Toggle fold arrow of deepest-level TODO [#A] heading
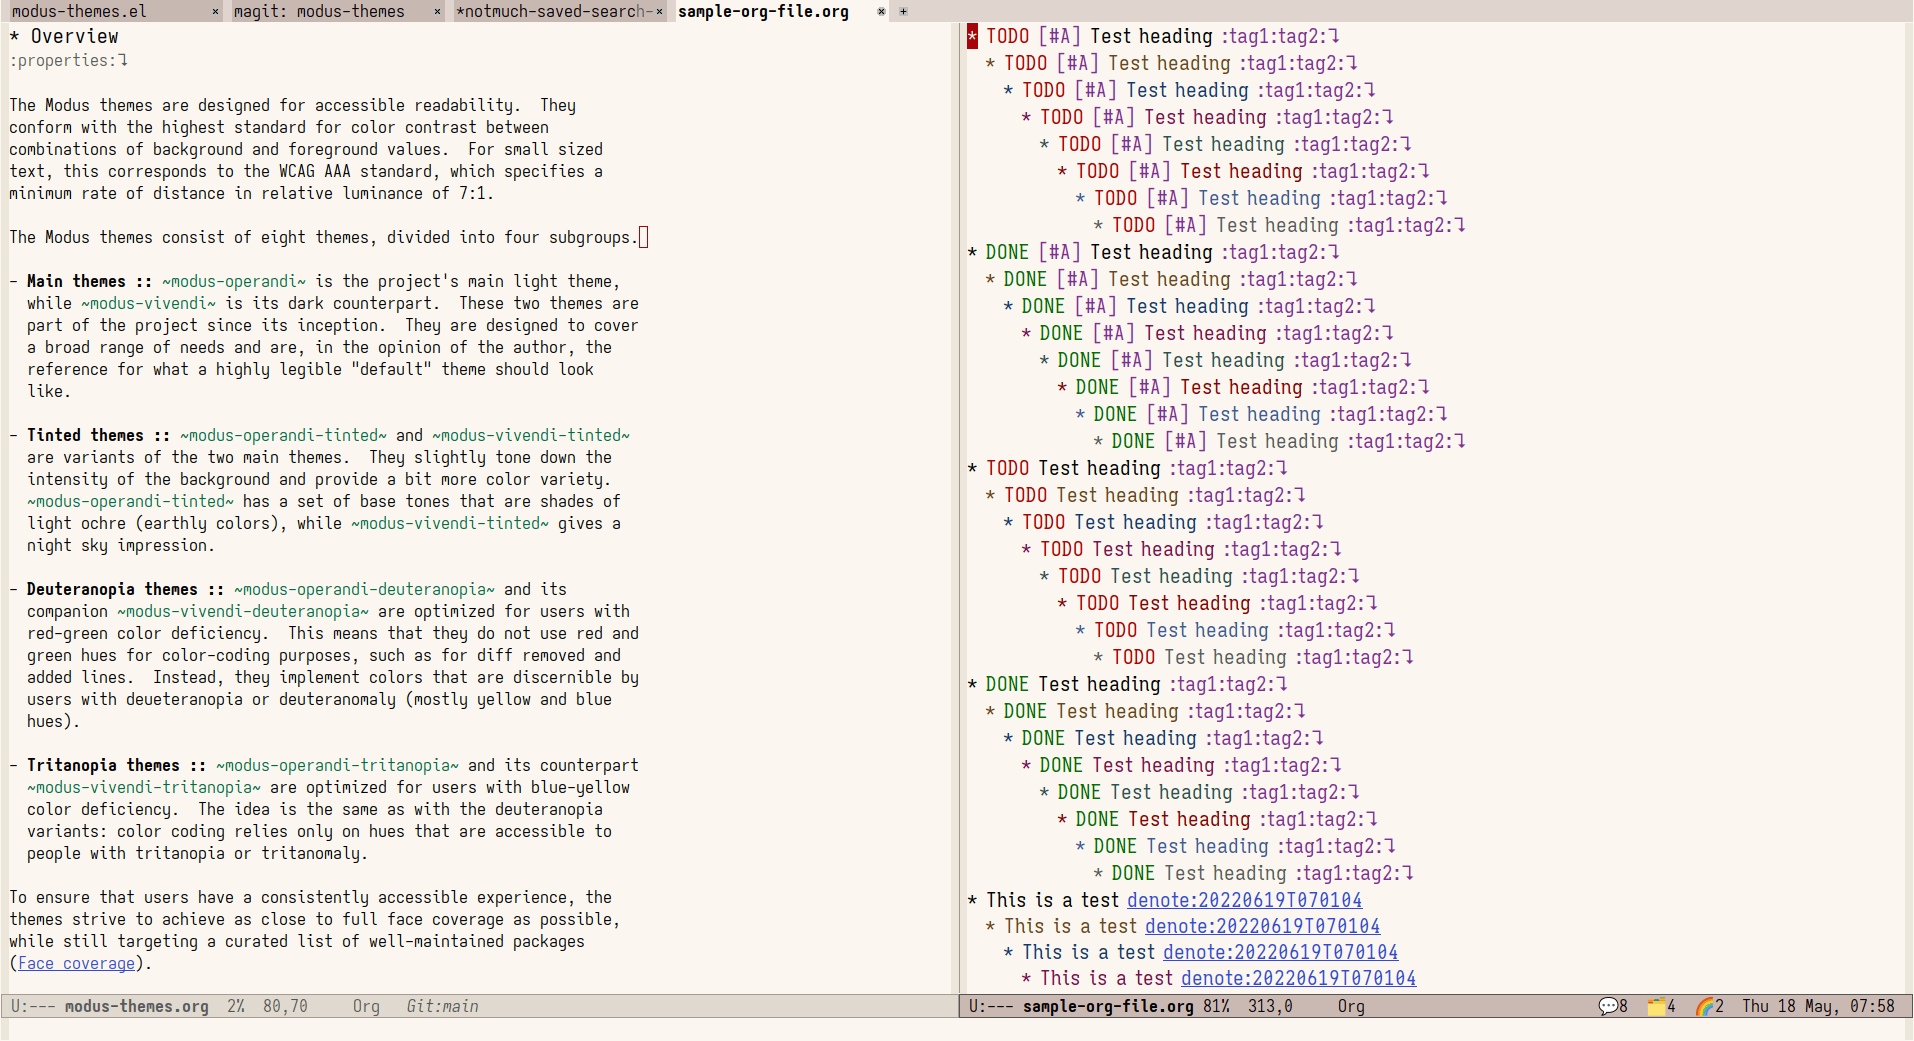The image size is (1914, 1041). tap(1460, 226)
